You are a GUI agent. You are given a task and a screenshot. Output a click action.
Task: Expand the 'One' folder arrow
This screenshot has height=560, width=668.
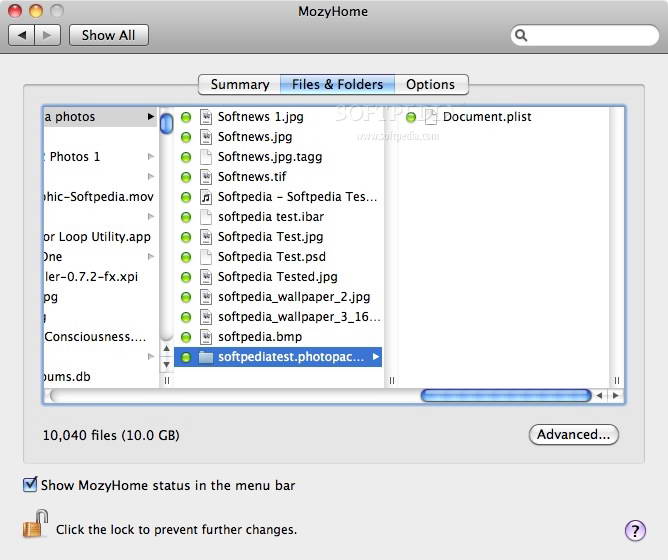(x=150, y=257)
